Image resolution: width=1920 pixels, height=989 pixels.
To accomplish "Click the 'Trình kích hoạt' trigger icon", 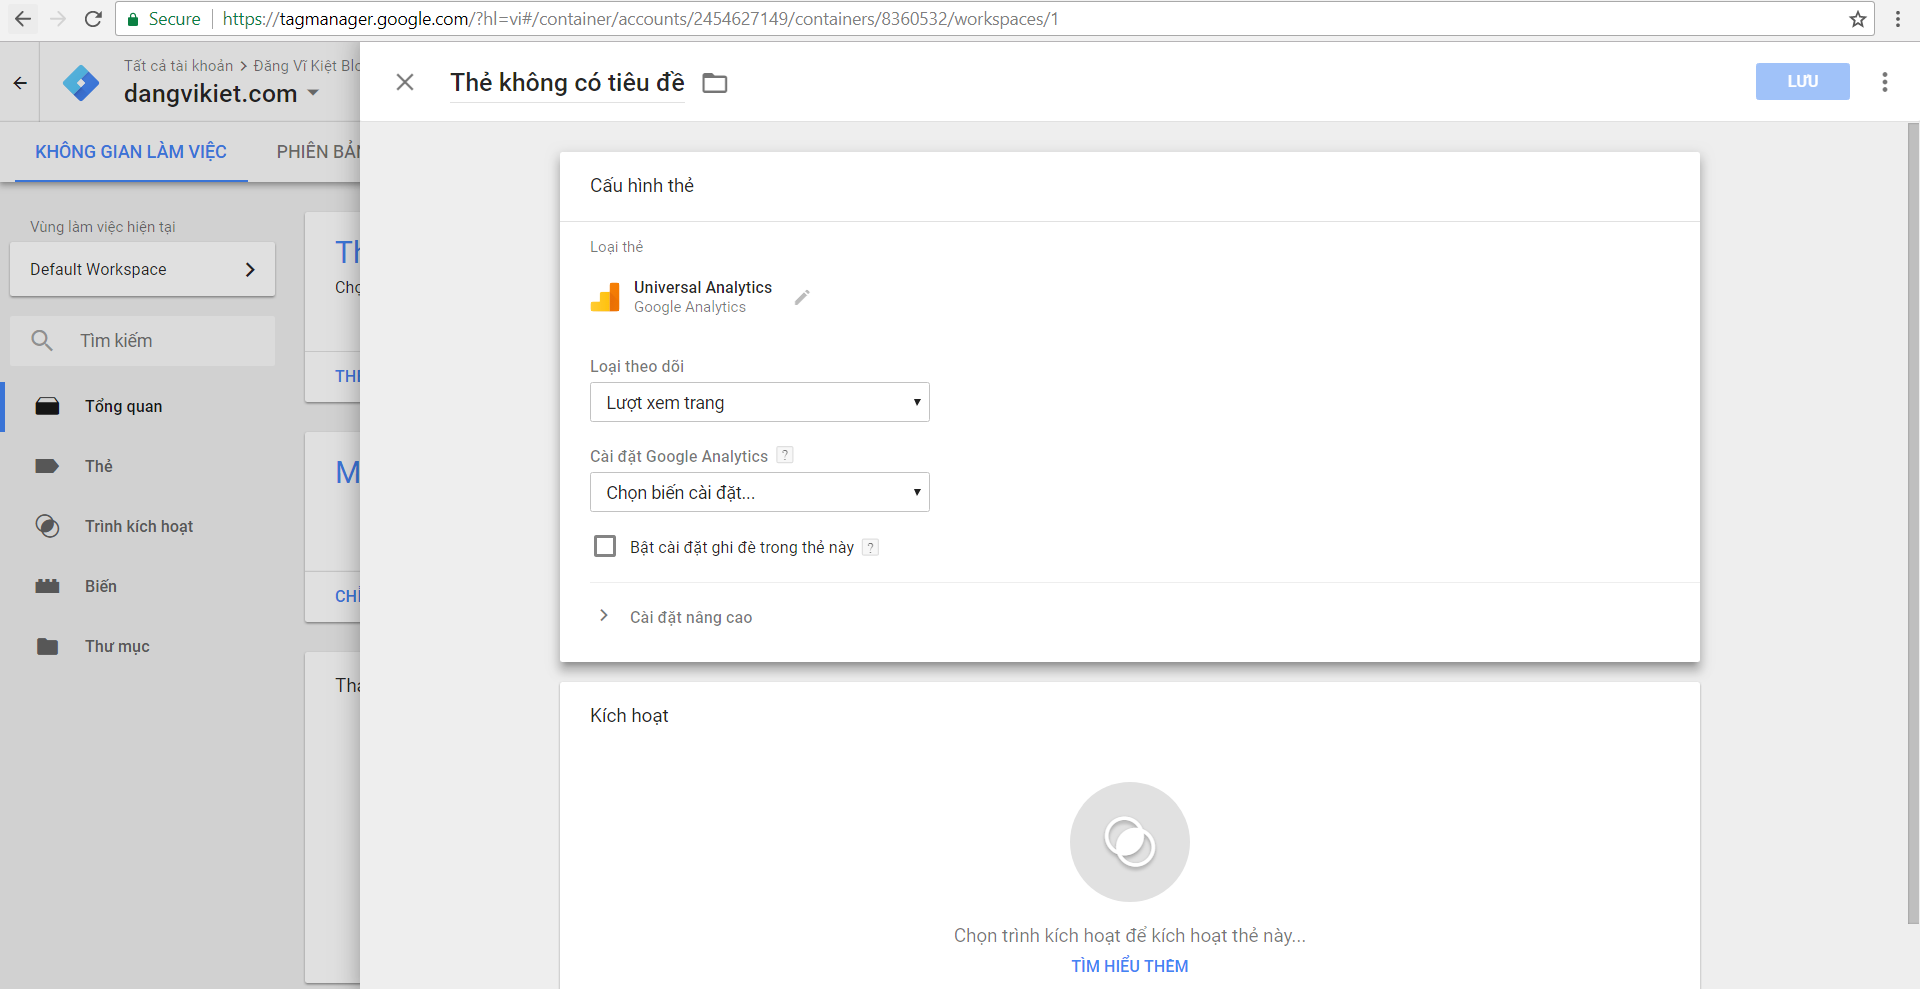I will coord(47,526).
